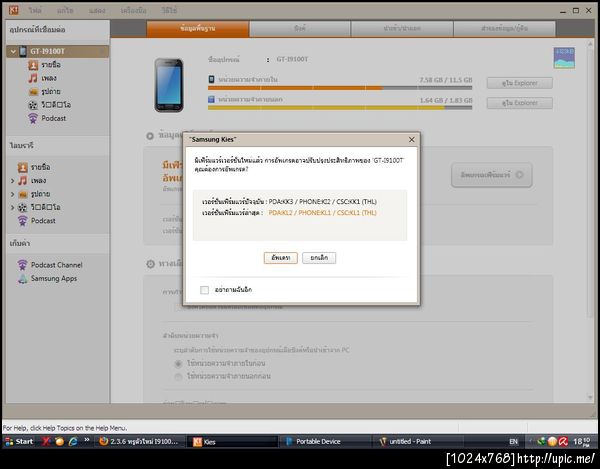Click the cancel button in Samsung Kies dialog

pos(319,258)
